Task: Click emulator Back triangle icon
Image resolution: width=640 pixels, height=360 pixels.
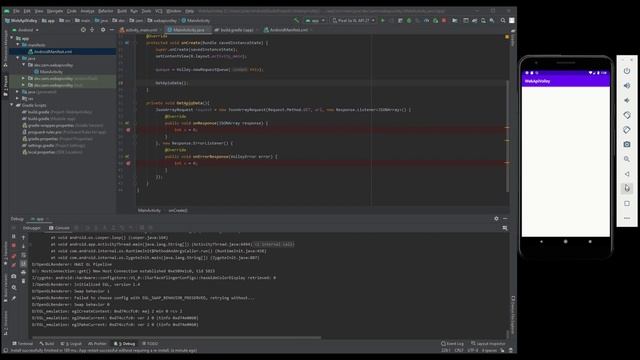Action: coord(627,174)
